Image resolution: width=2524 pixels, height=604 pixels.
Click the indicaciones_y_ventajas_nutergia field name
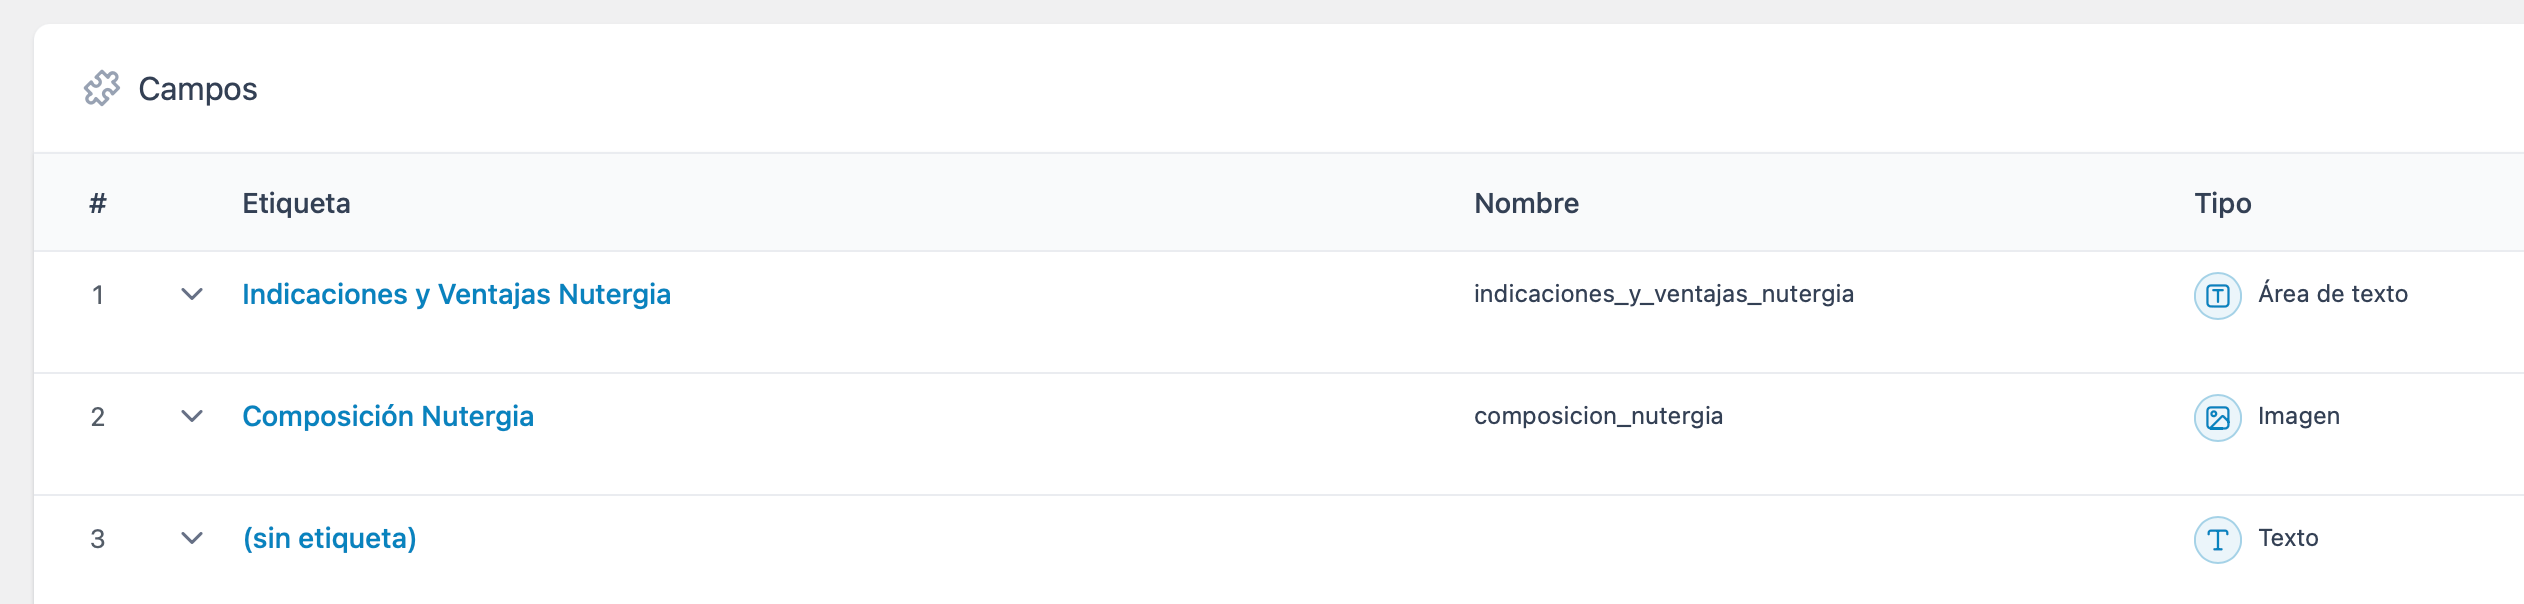[1663, 294]
